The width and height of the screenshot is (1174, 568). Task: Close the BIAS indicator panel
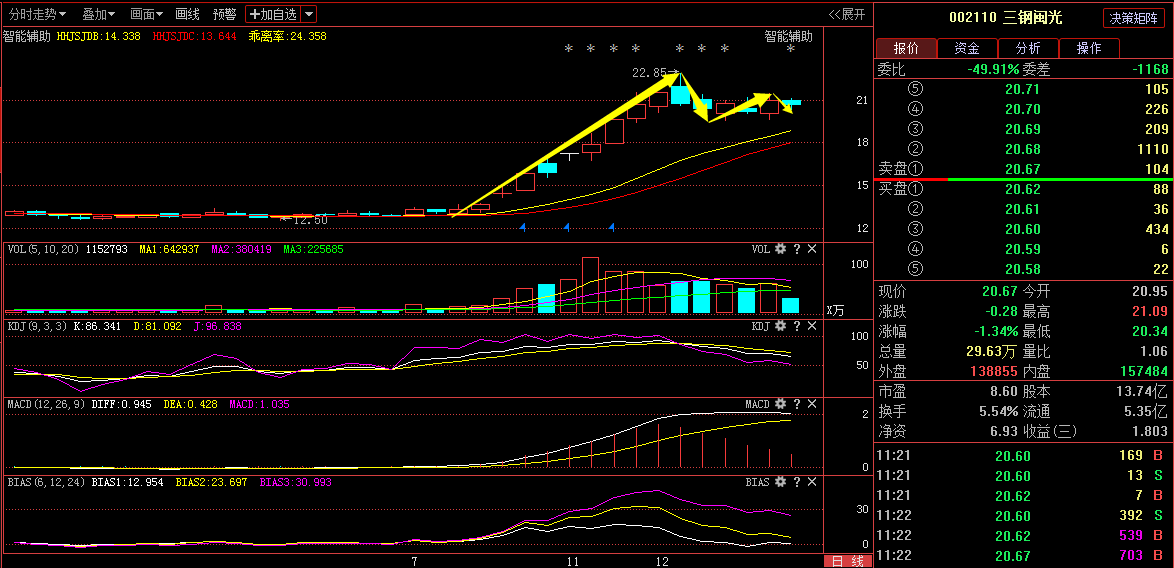pyautogui.click(x=812, y=482)
